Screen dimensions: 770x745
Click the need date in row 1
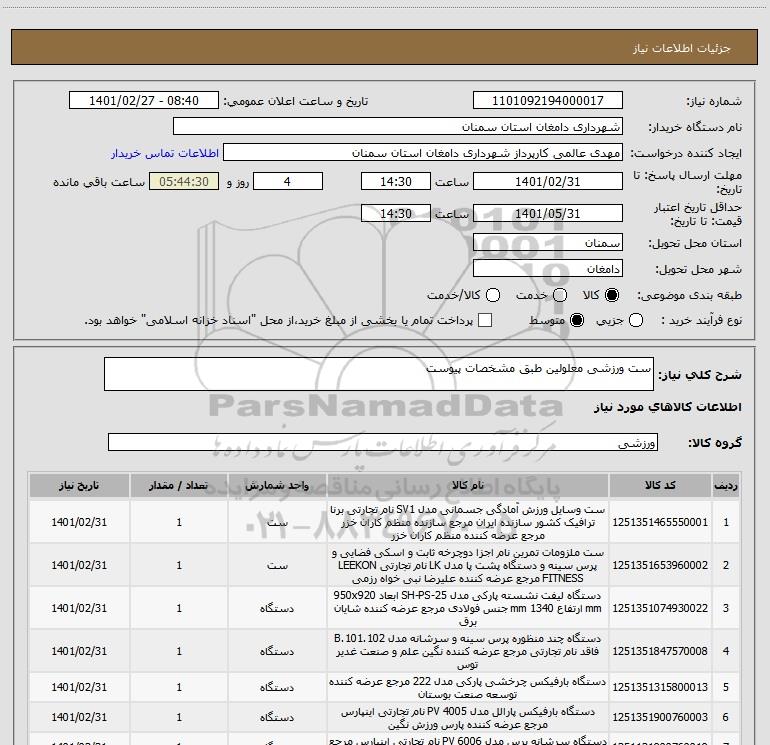coord(79,523)
